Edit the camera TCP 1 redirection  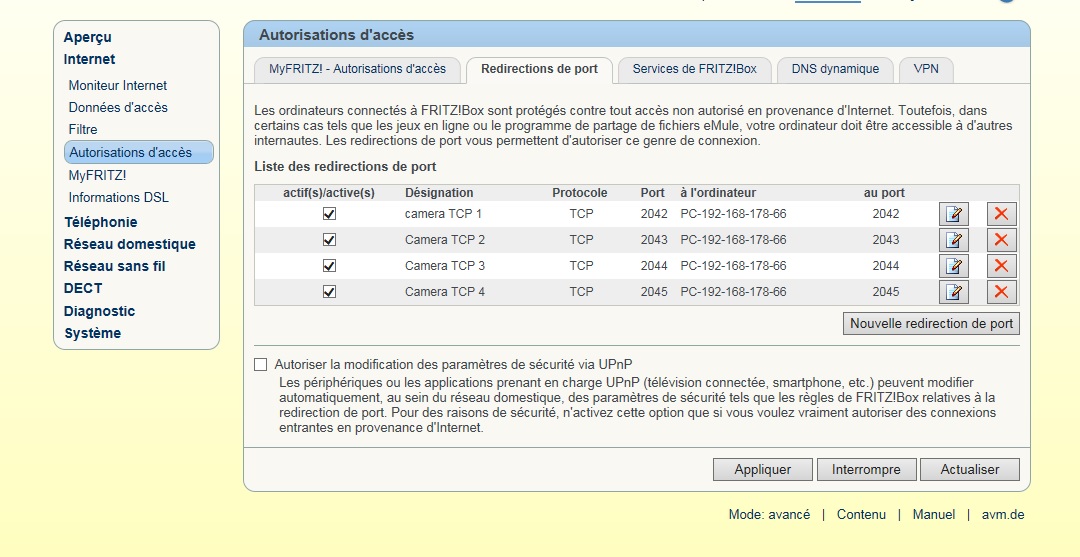[x=953, y=214]
